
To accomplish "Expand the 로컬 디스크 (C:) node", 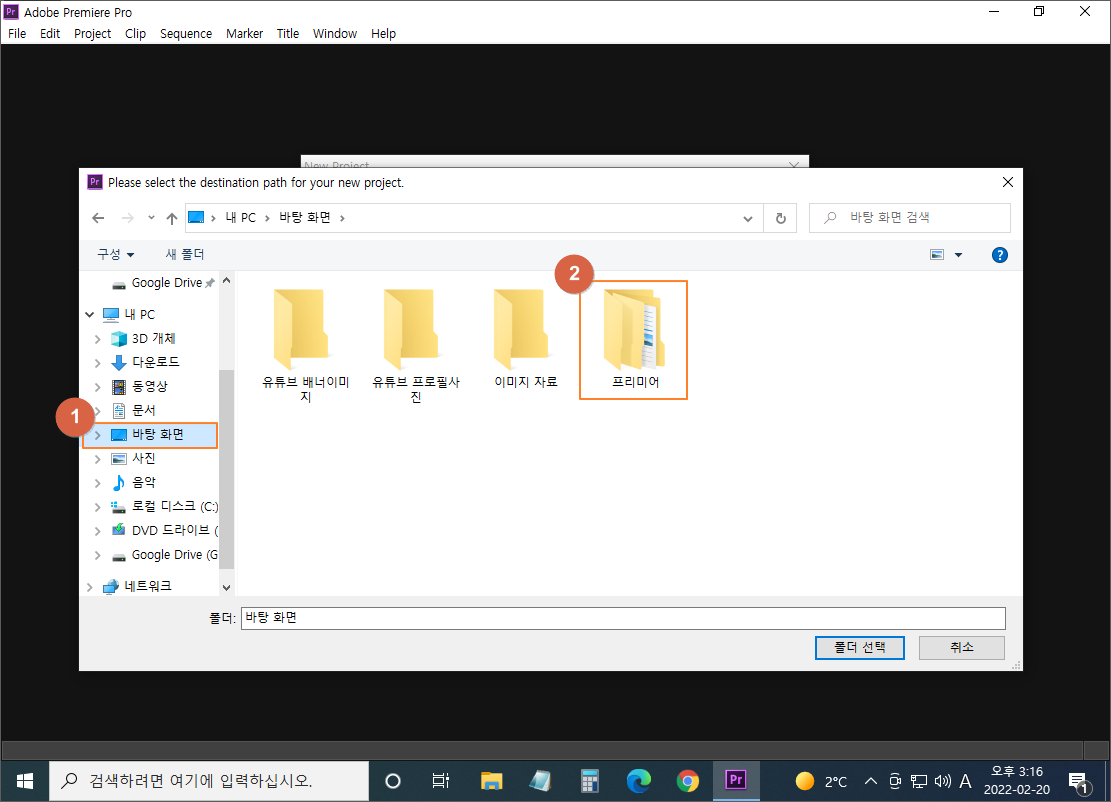I will (x=98, y=507).
